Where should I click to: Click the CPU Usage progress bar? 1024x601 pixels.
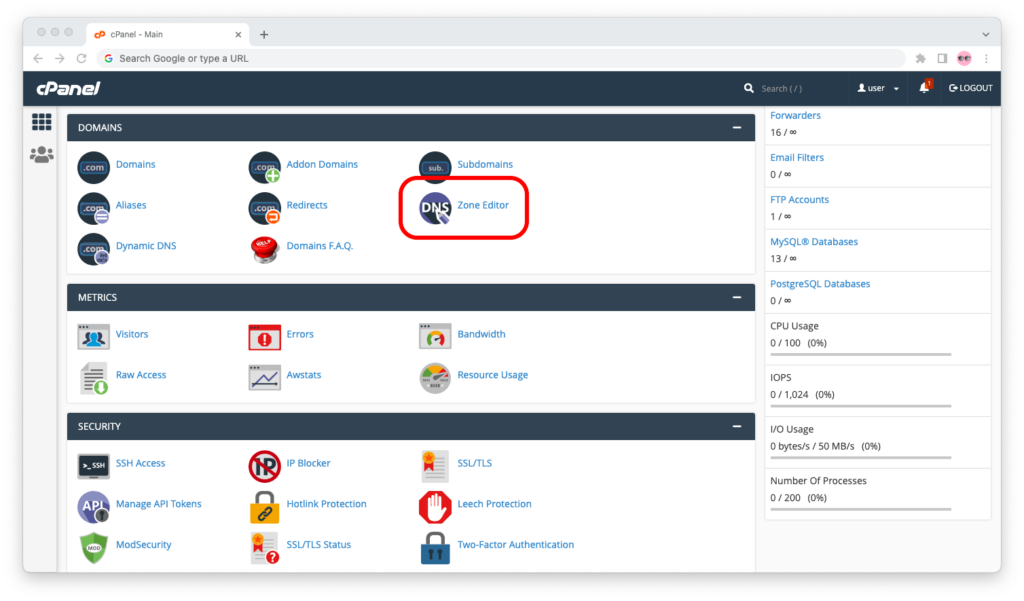[x=861, y=355]
